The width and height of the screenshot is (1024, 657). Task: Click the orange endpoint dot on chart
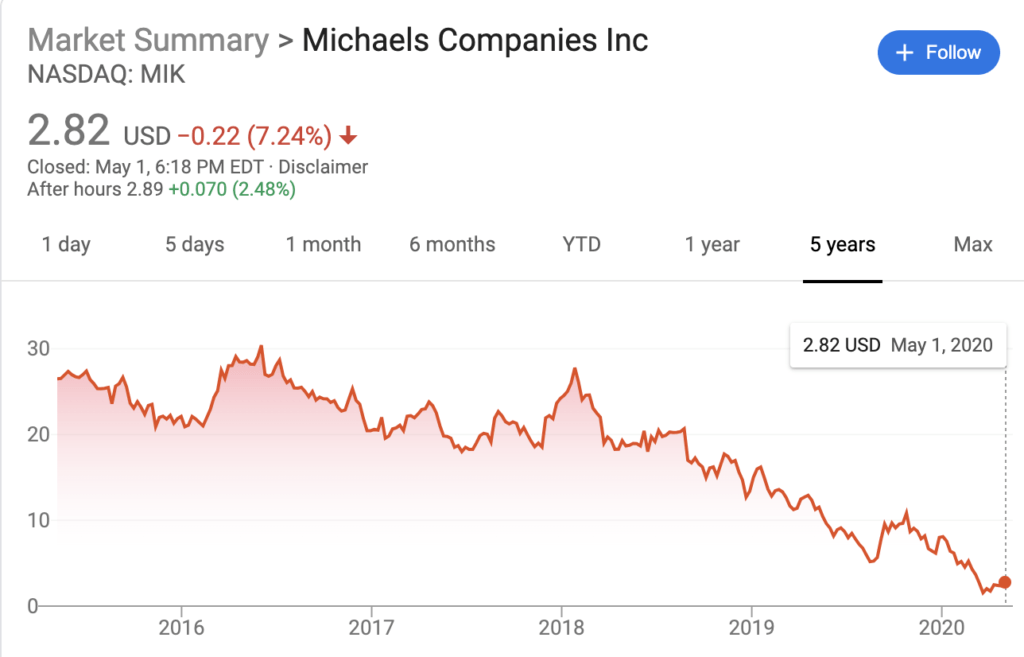click(x=1005, y=582)
